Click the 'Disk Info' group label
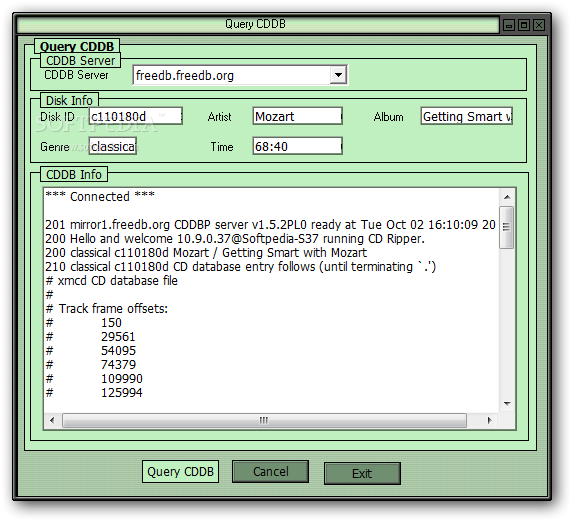This screenshot has height=521, width=572. [69, 100]
